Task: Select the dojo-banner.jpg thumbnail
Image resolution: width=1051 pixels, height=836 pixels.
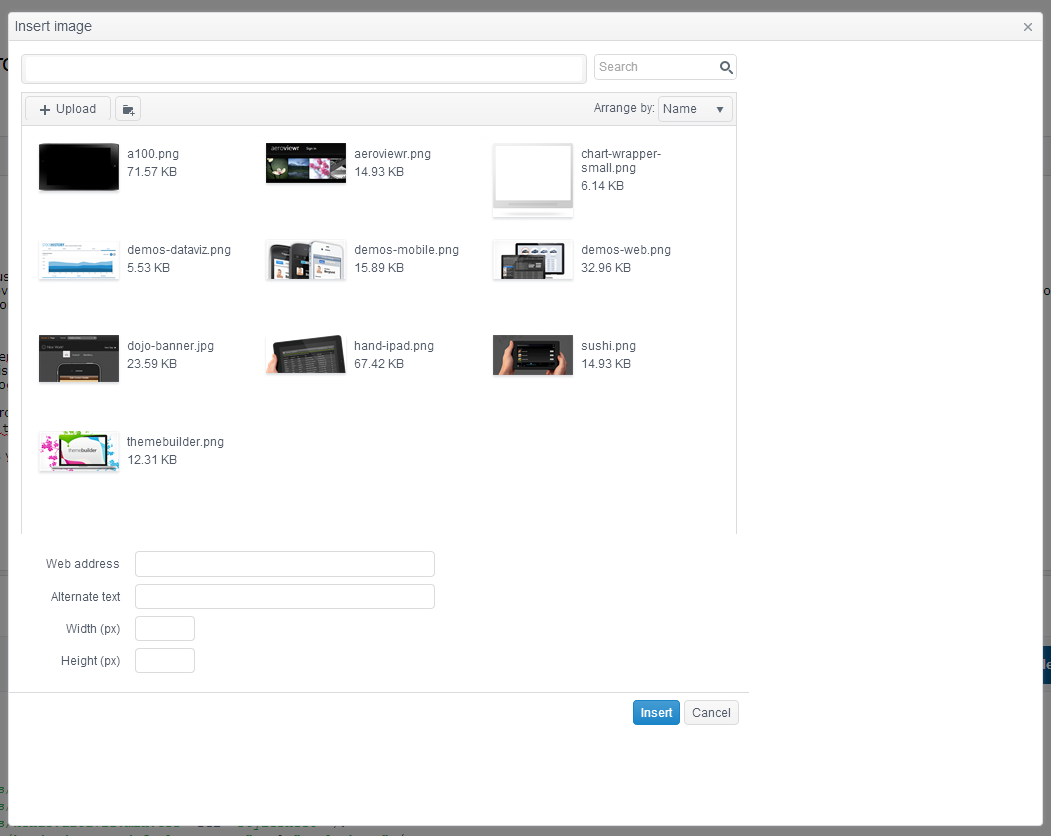Action: click(x=79, y=359)
